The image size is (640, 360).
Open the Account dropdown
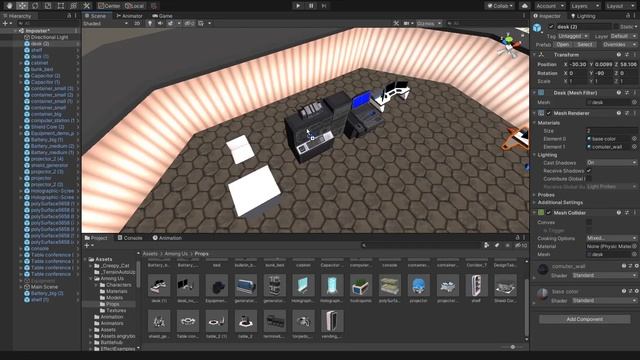[549, 6]
